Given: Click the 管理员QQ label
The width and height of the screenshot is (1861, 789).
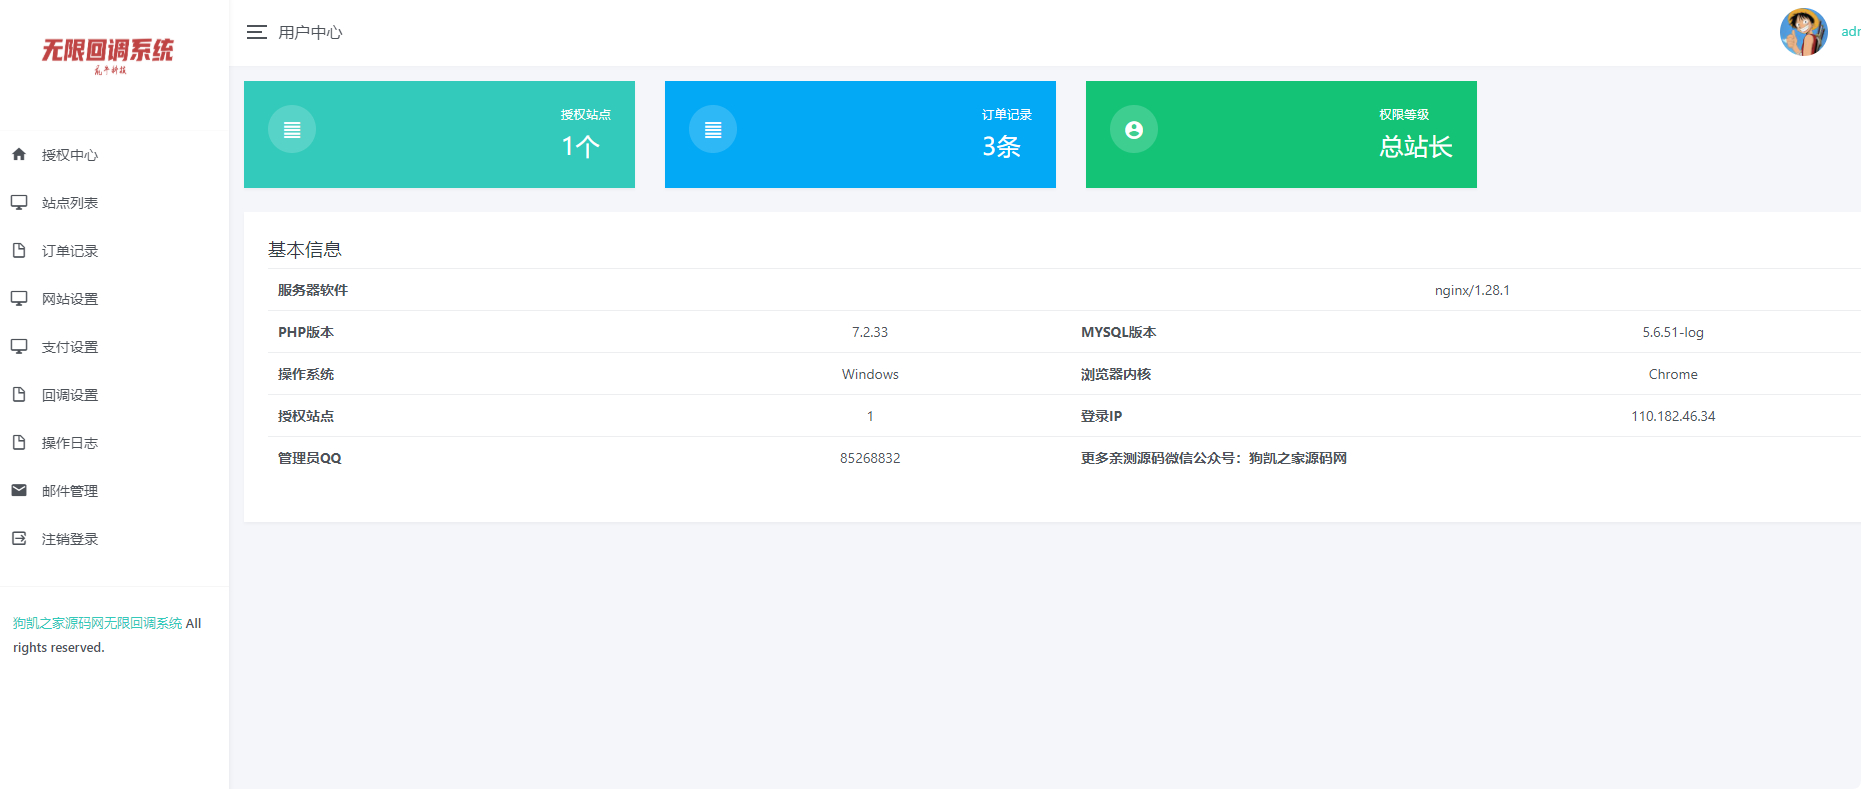Looking at the screenshot, I should tap(310, 458).
